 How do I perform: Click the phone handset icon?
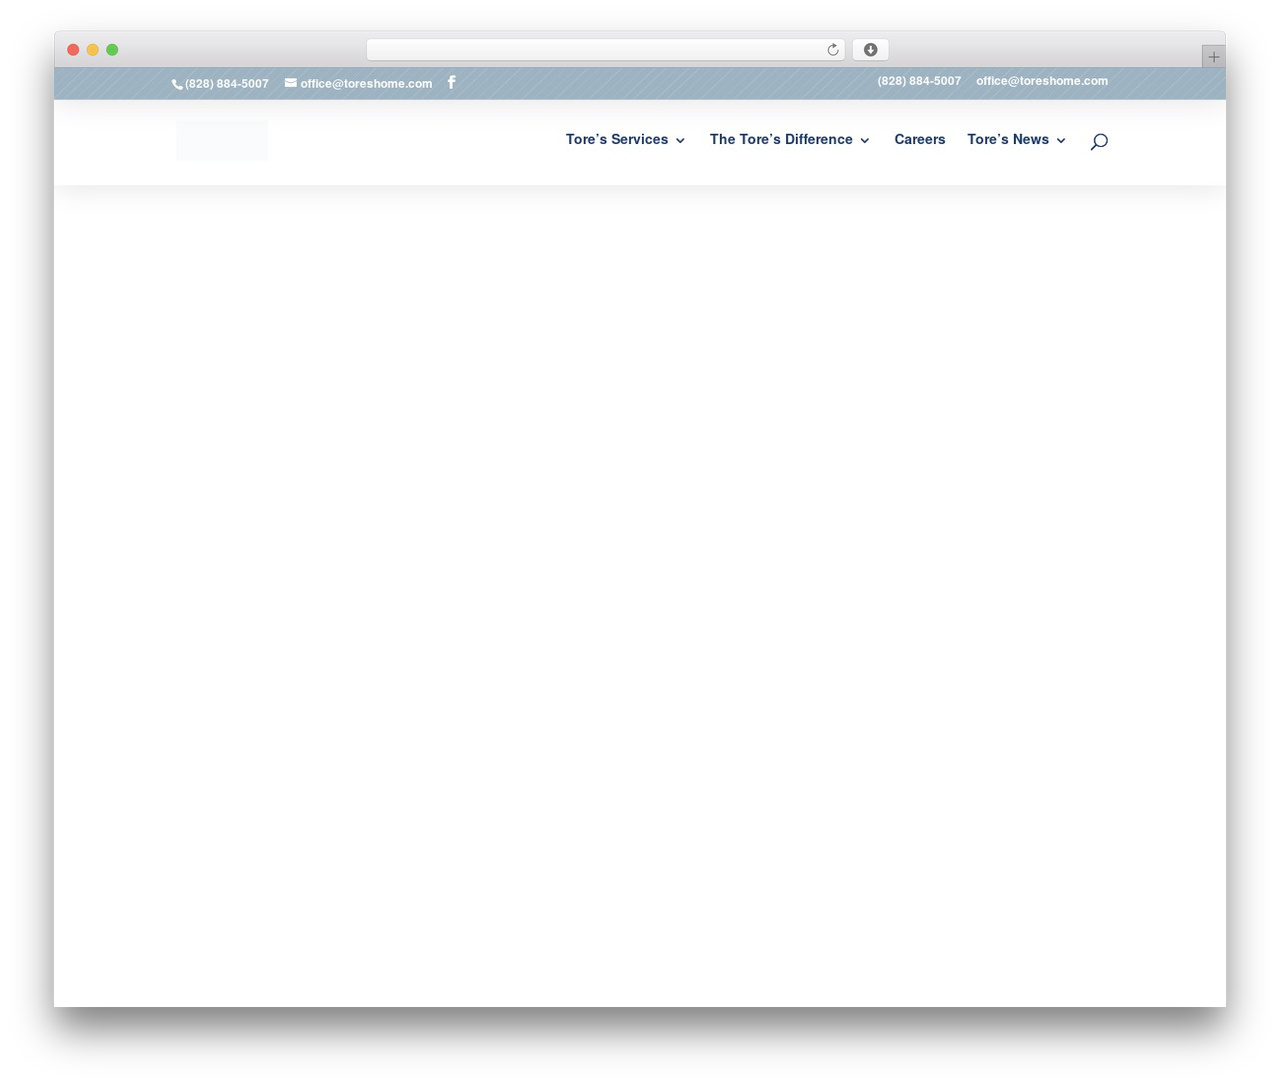pyautogui.click(x=177, y=85)
